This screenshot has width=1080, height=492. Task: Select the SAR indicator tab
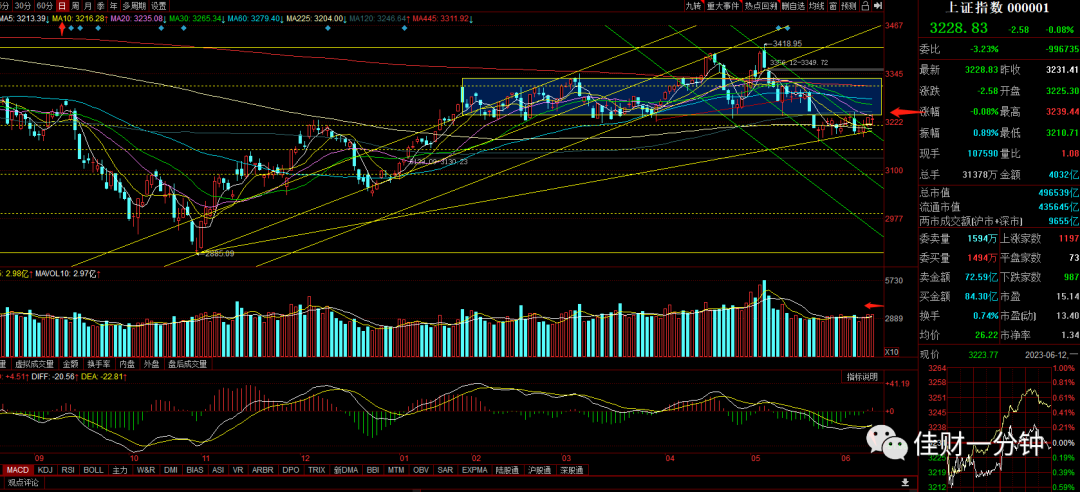pyautogui.click(x=445, y=470)
